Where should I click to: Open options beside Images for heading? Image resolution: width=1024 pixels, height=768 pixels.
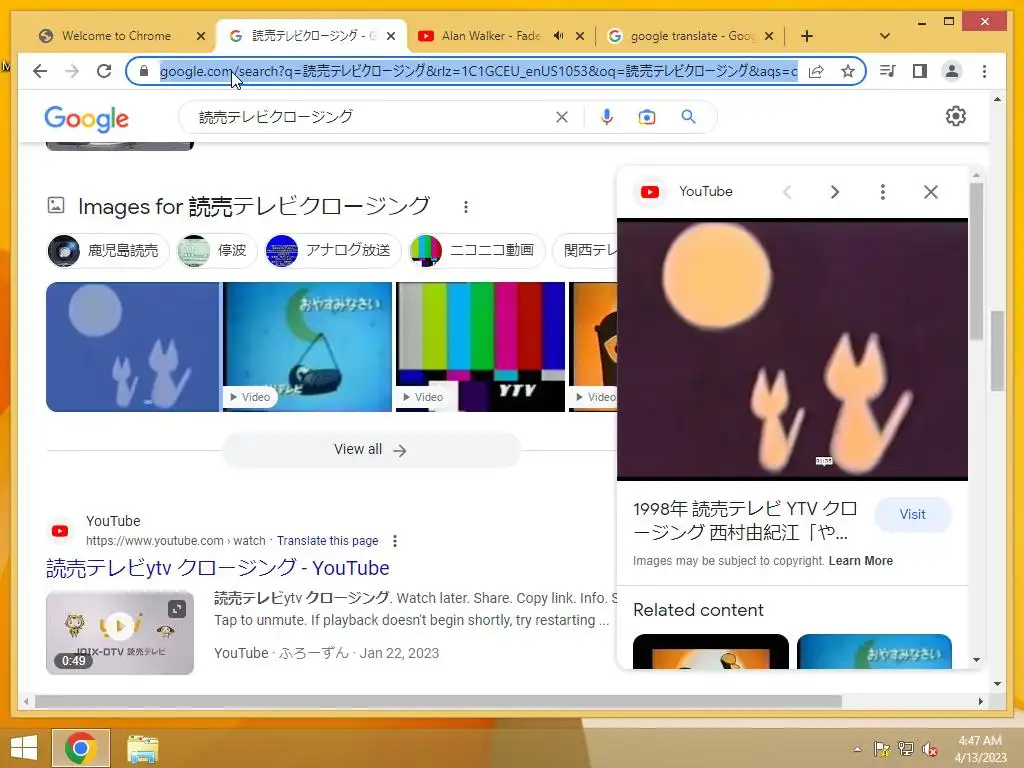tap(466, 207)
